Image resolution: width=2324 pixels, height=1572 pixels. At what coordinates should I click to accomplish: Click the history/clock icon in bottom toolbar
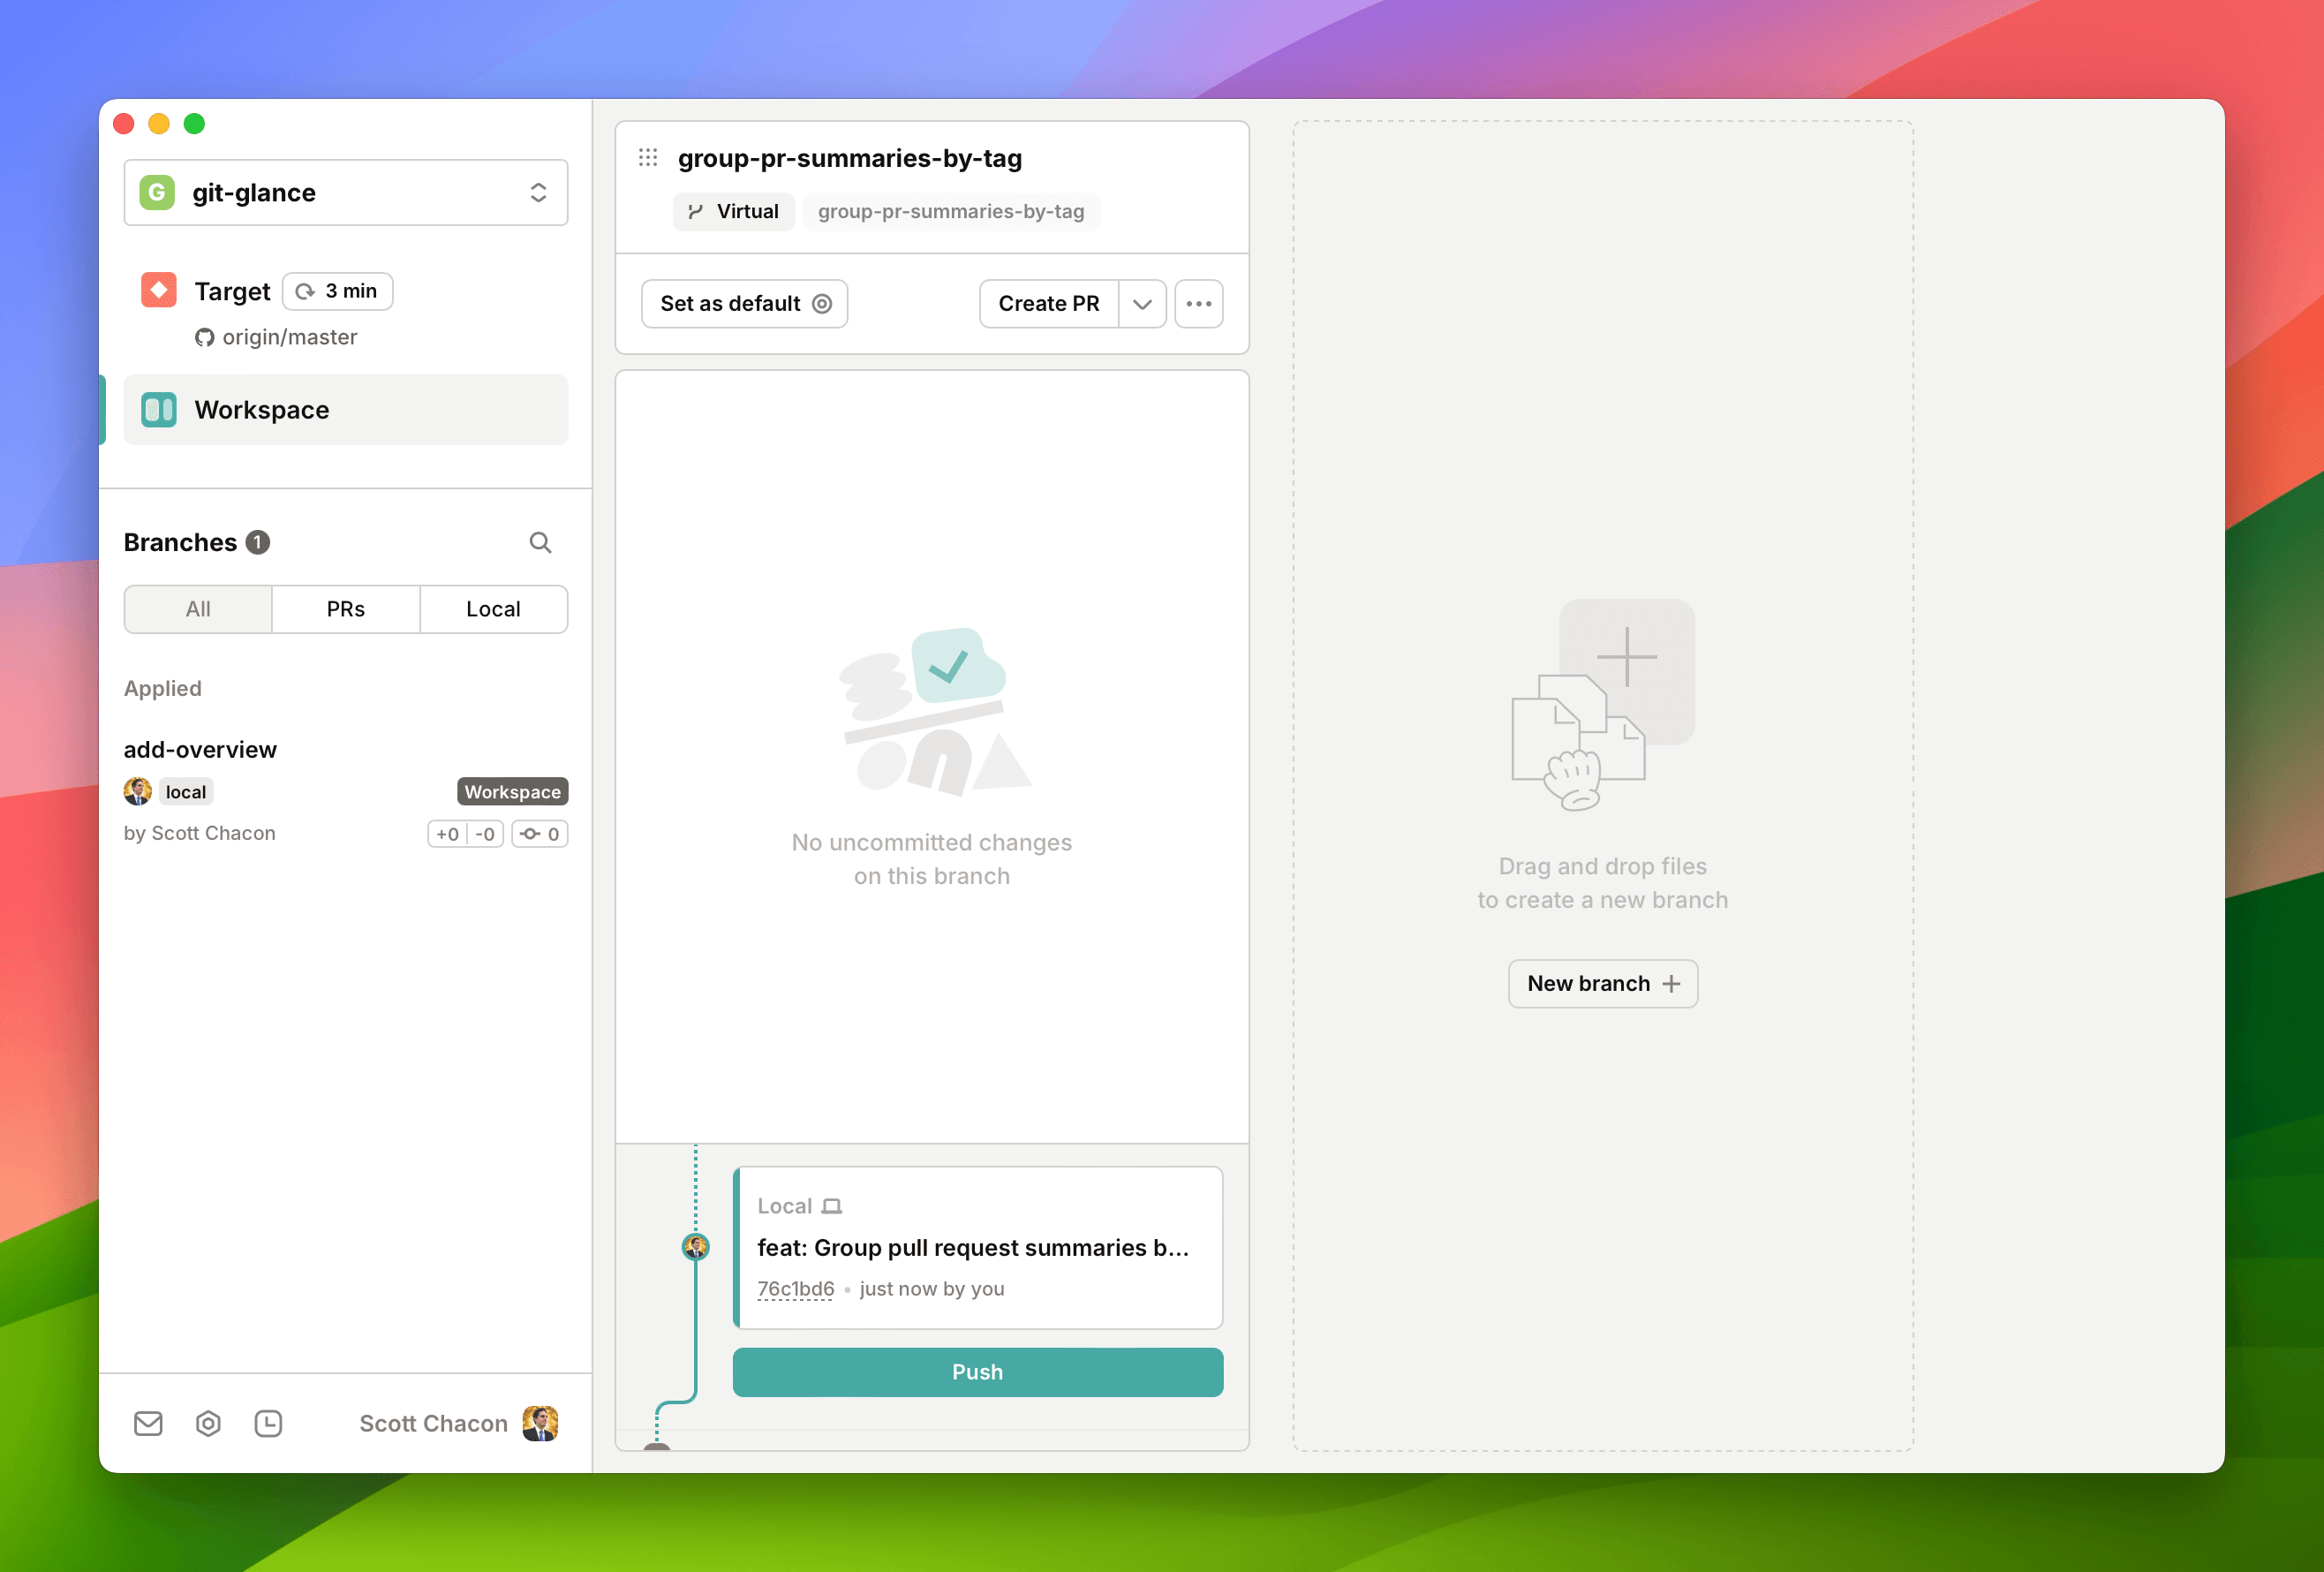tap(268, 1423)
